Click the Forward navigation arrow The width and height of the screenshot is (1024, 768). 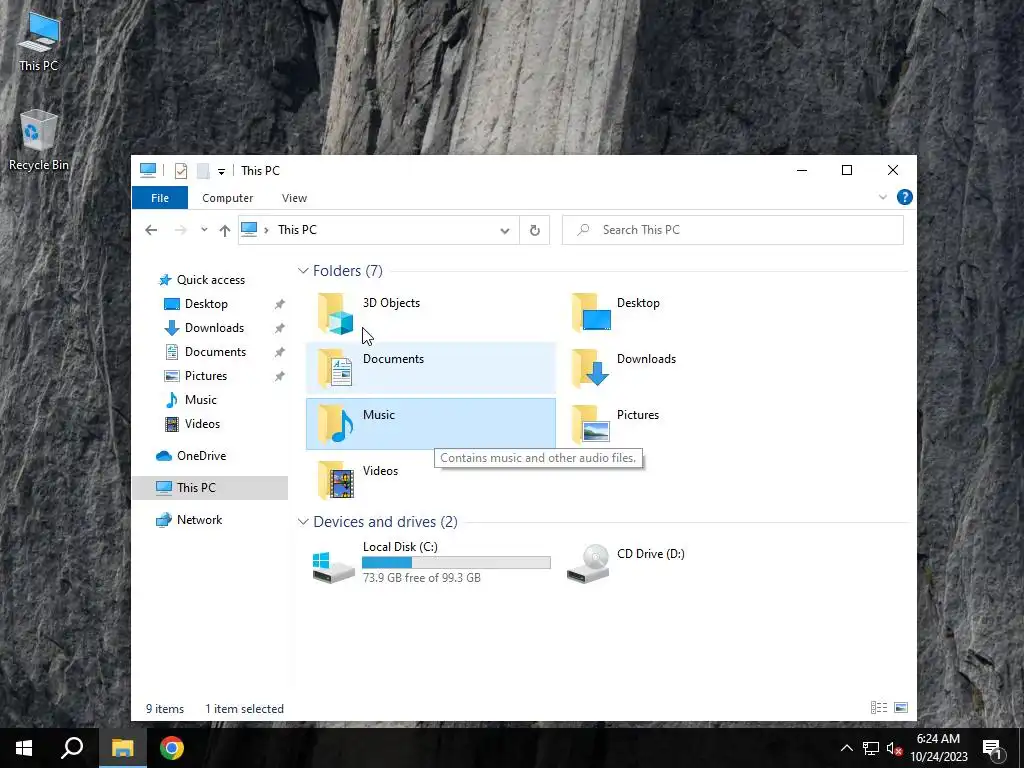[x=180, y=230]
